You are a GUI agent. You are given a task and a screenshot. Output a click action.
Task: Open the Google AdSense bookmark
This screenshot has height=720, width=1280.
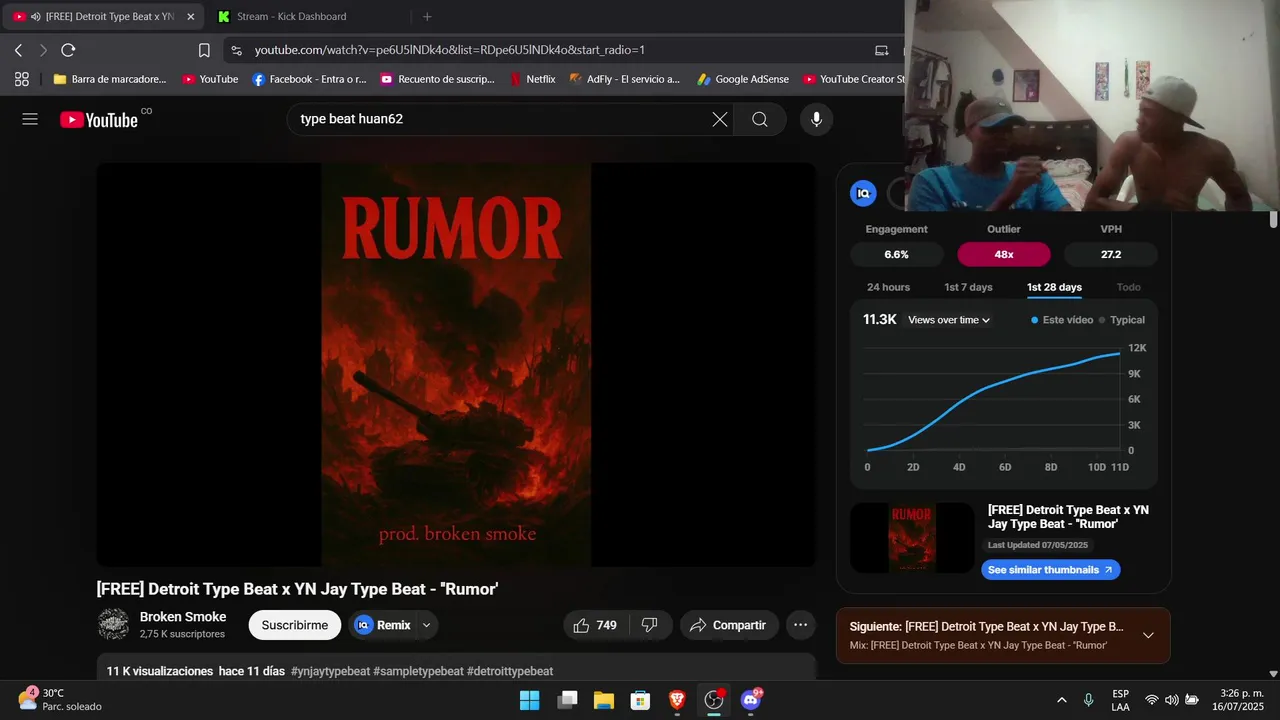pyautogui.click(x=743, y=79)
